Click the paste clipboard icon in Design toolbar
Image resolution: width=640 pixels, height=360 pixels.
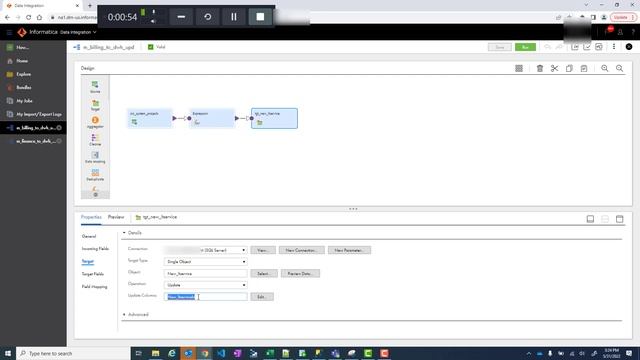click(584, 69)
